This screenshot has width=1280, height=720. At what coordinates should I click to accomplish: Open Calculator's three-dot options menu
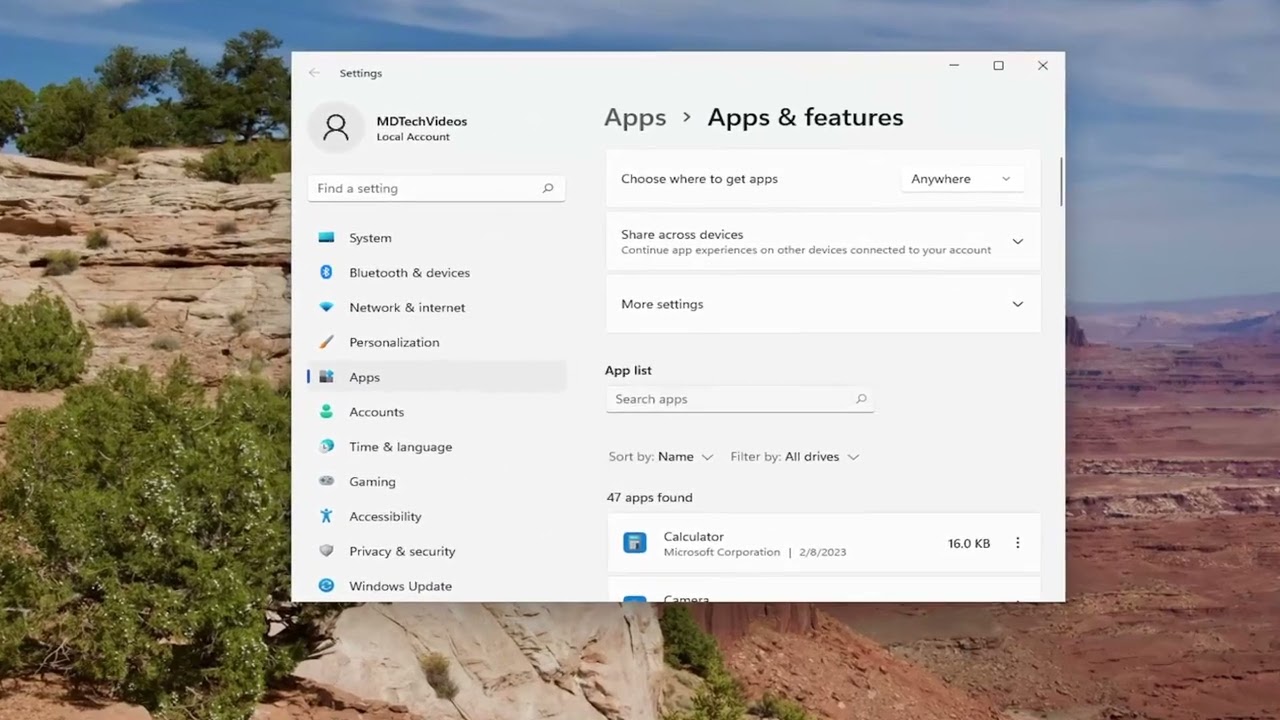(1018, 543)
